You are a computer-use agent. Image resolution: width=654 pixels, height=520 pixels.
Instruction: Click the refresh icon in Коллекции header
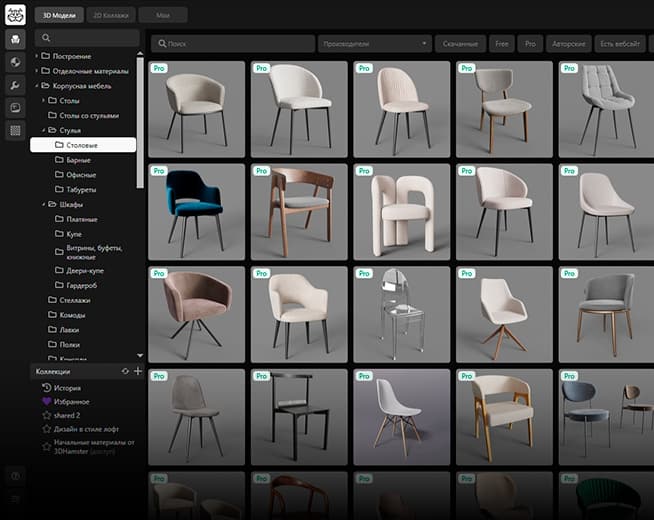pos(125,371)
